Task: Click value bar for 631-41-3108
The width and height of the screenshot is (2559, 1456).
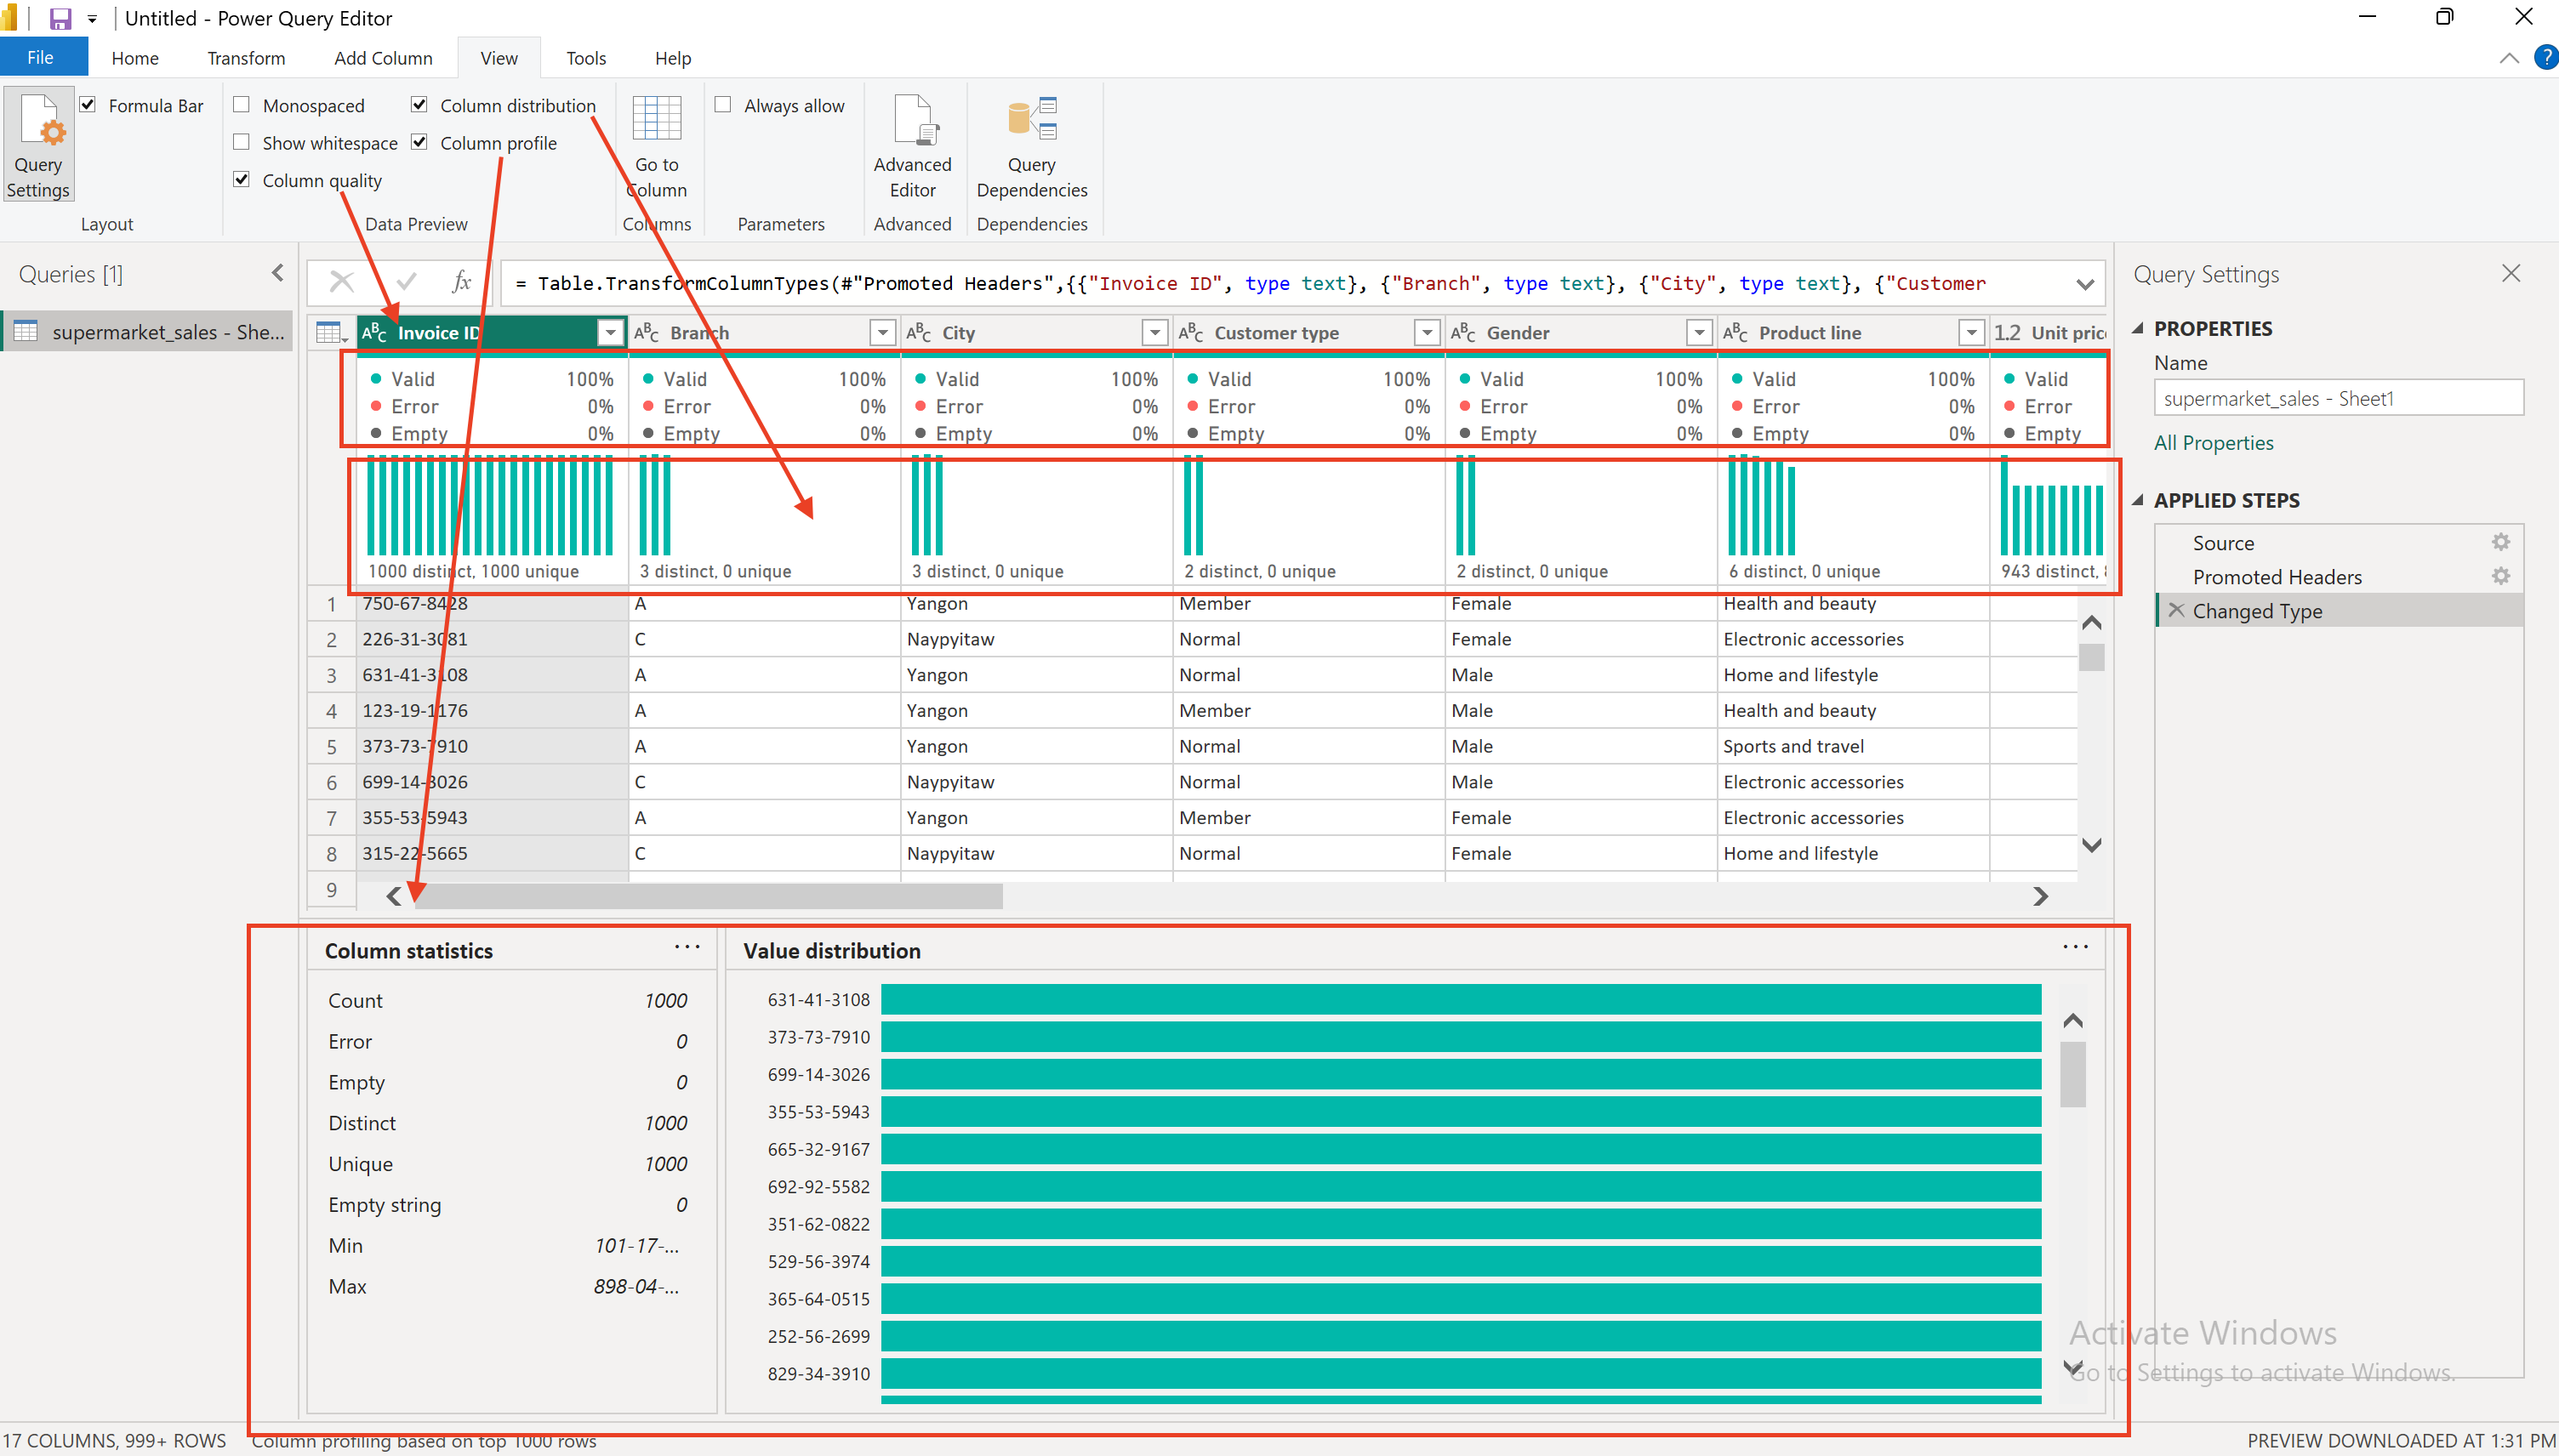Action: (x=1460, y=999)
